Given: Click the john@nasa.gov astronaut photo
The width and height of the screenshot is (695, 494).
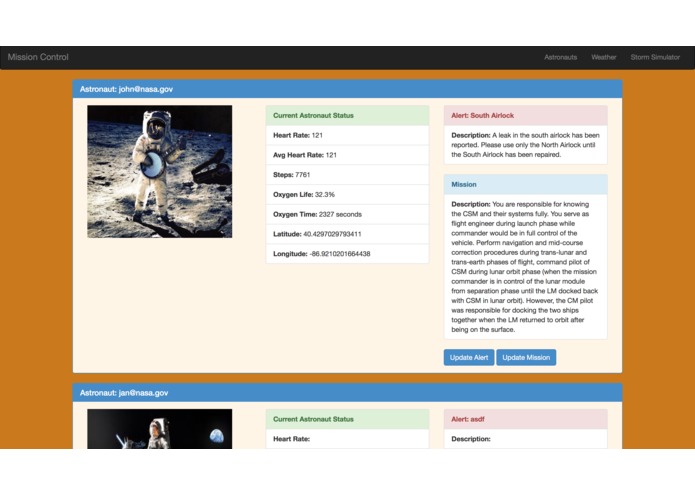Looking at the screenshot, I should (160, 171).
